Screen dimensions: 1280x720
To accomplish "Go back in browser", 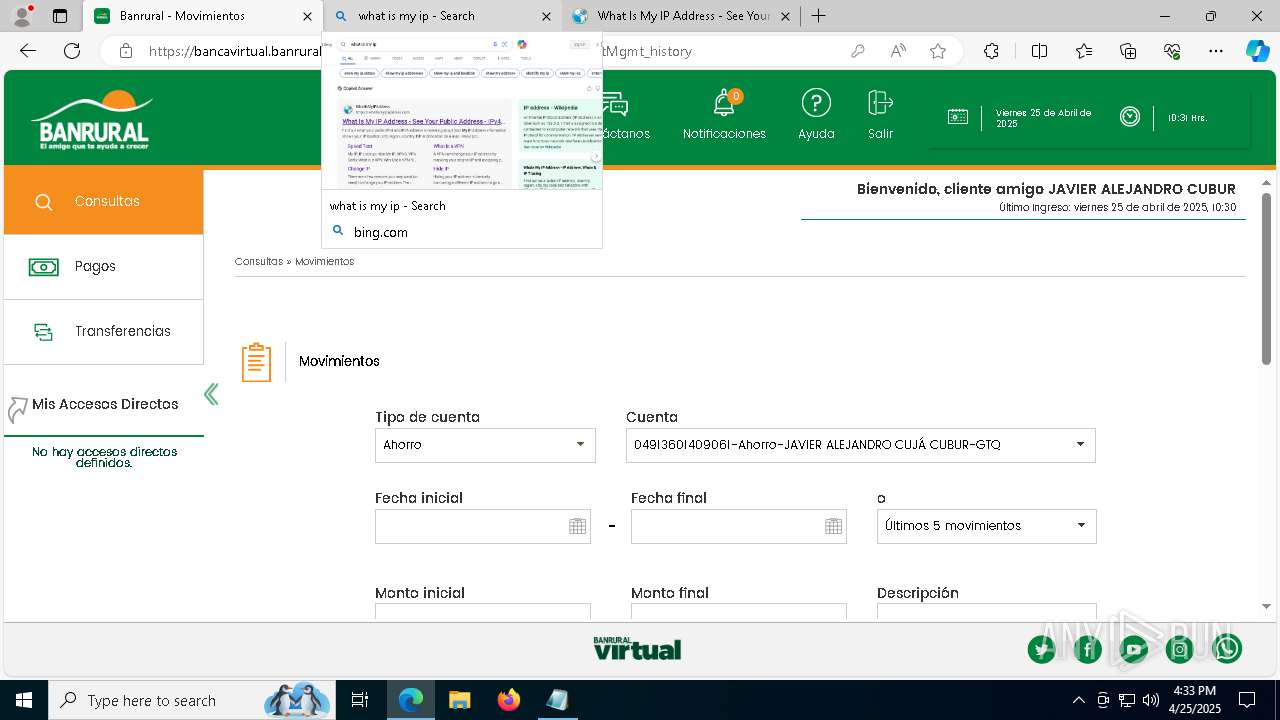I will pos(28,51).
